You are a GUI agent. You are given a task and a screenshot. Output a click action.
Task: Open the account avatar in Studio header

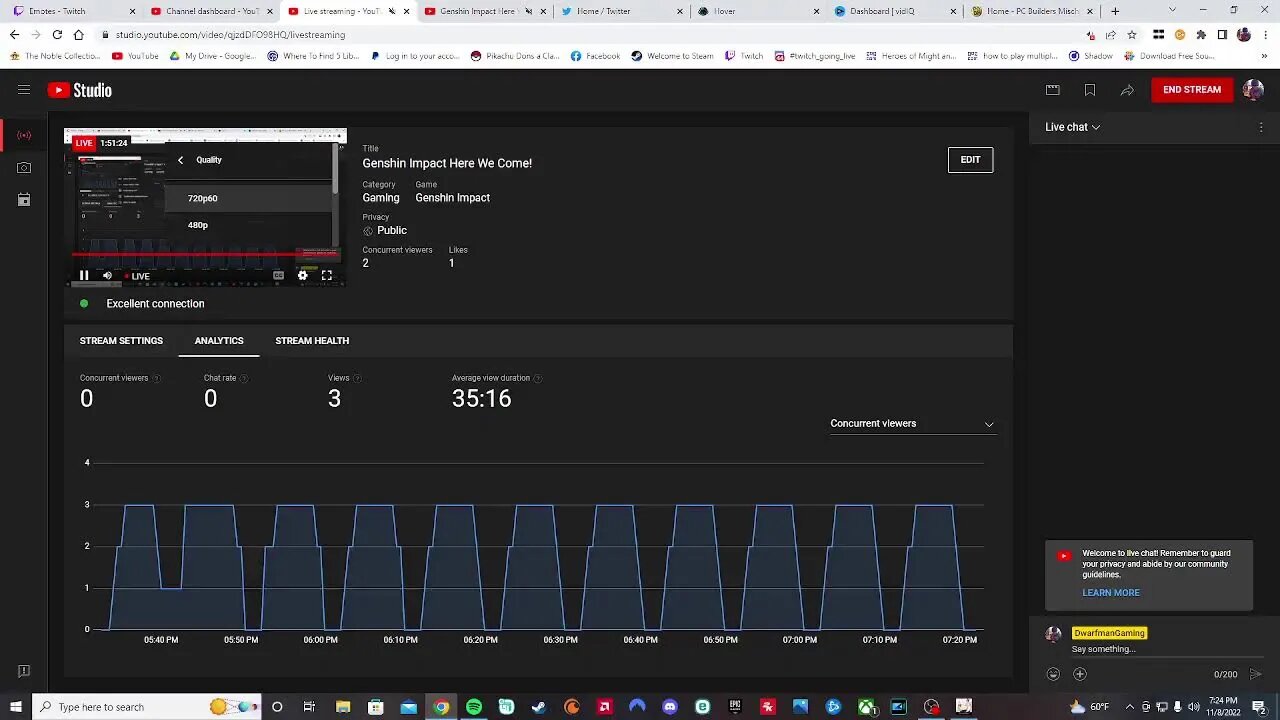1253,90
